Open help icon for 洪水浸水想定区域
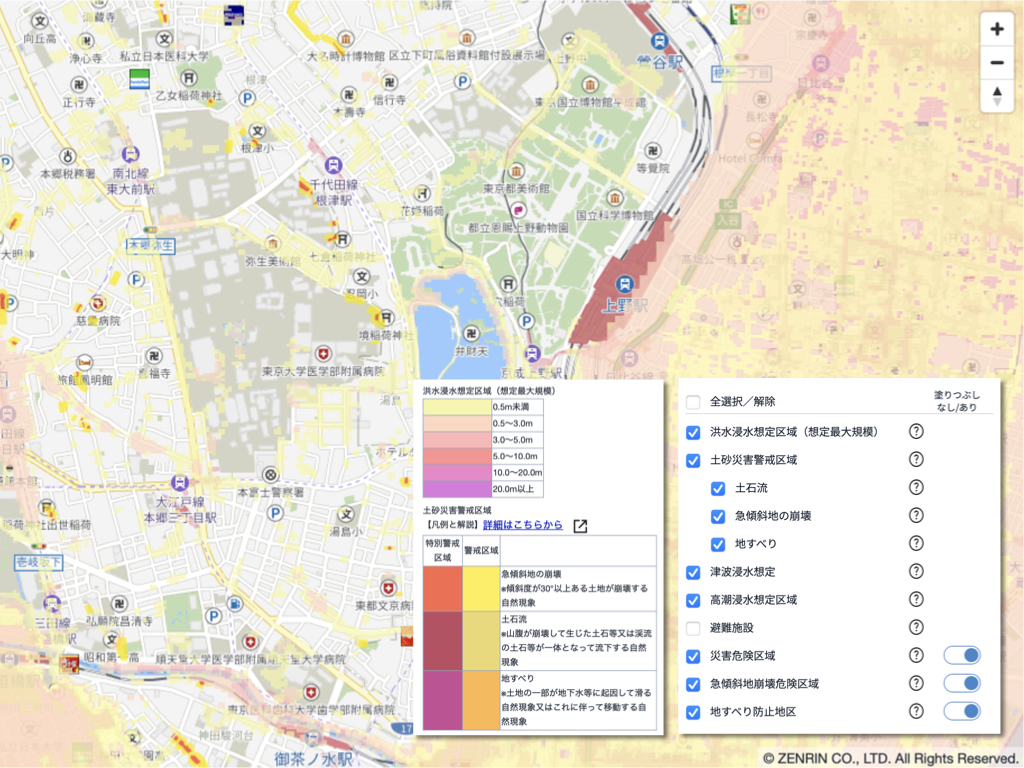1024x768 pixels. 915,432
